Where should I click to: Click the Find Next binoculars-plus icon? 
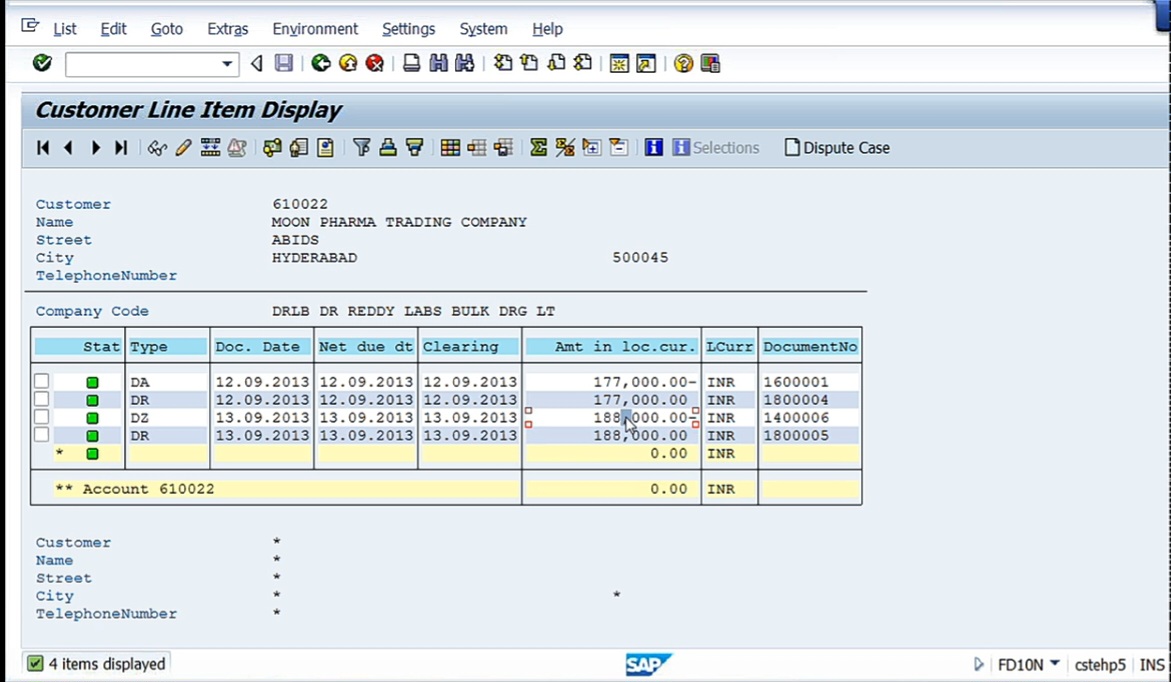click(x=465, y=63)
